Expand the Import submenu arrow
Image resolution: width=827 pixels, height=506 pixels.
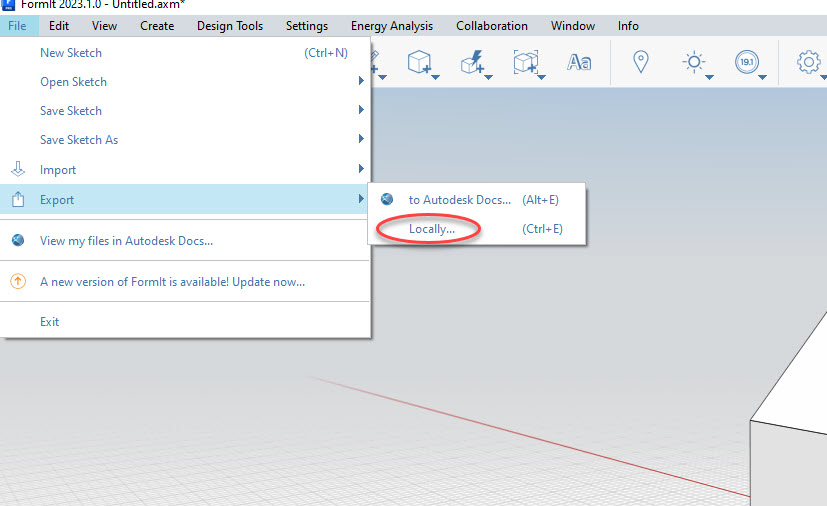pos(361,169)
